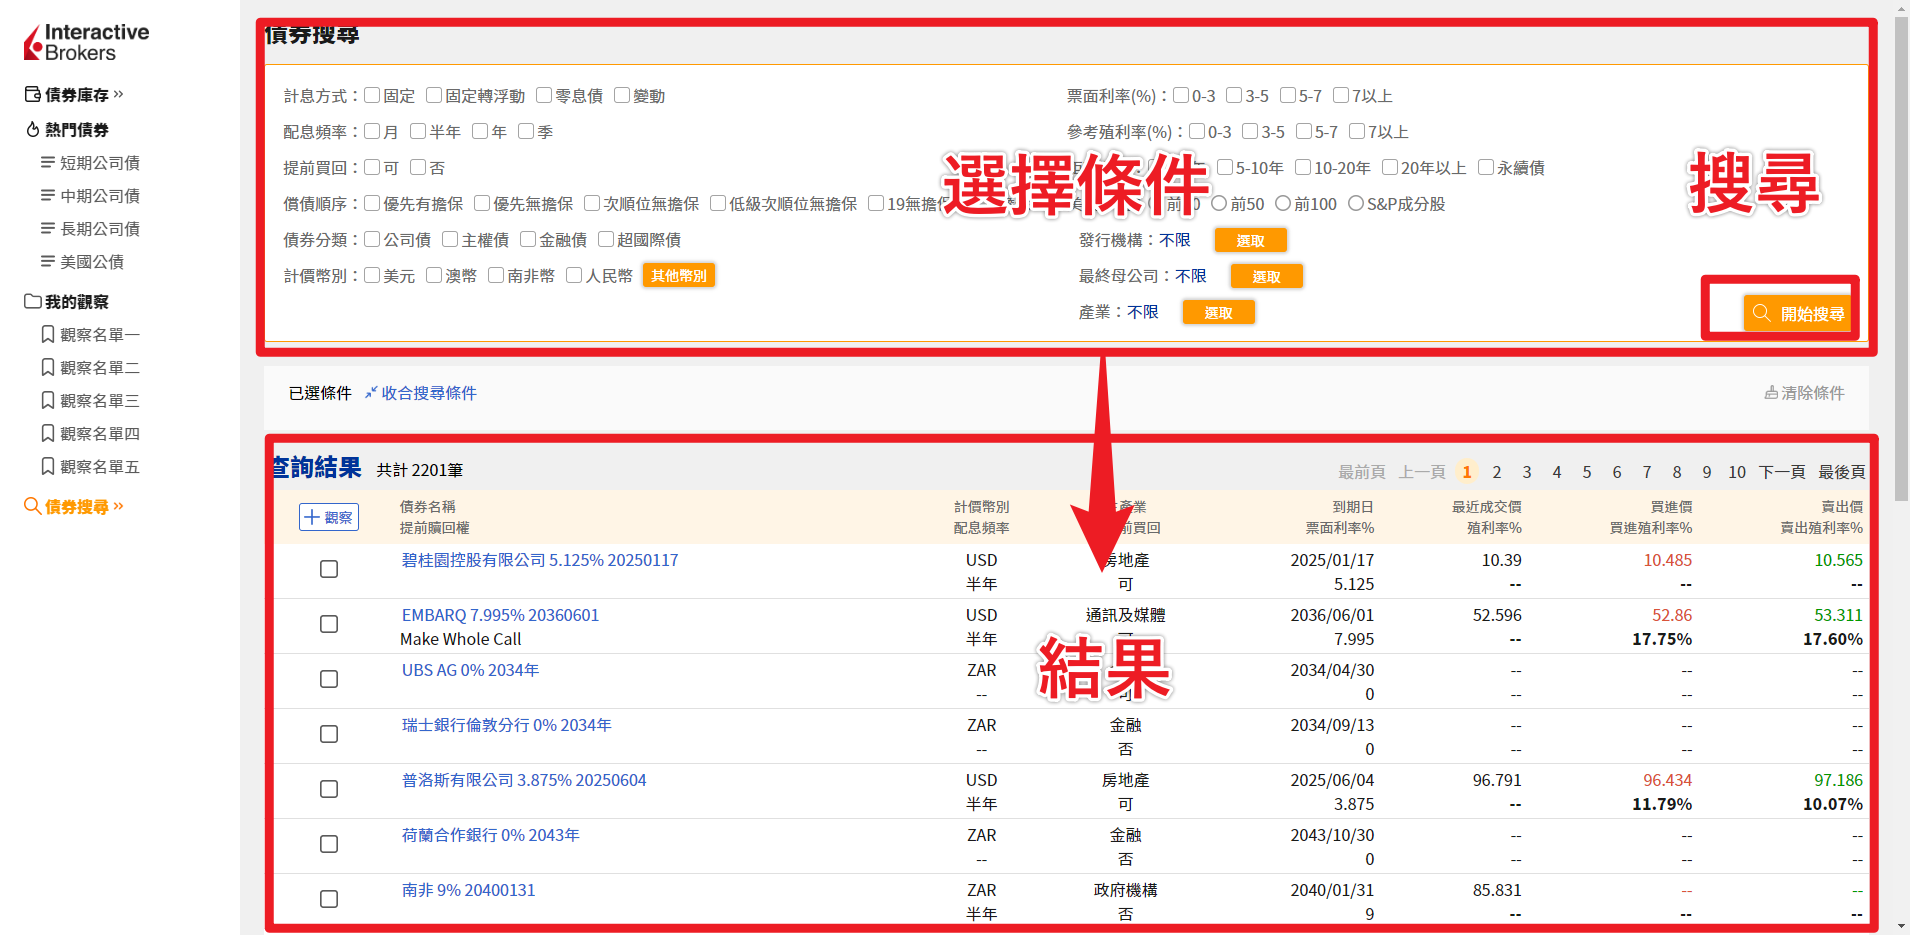
Task: Open 其他幣別 currency selector
Action: [x=679, y=275]
